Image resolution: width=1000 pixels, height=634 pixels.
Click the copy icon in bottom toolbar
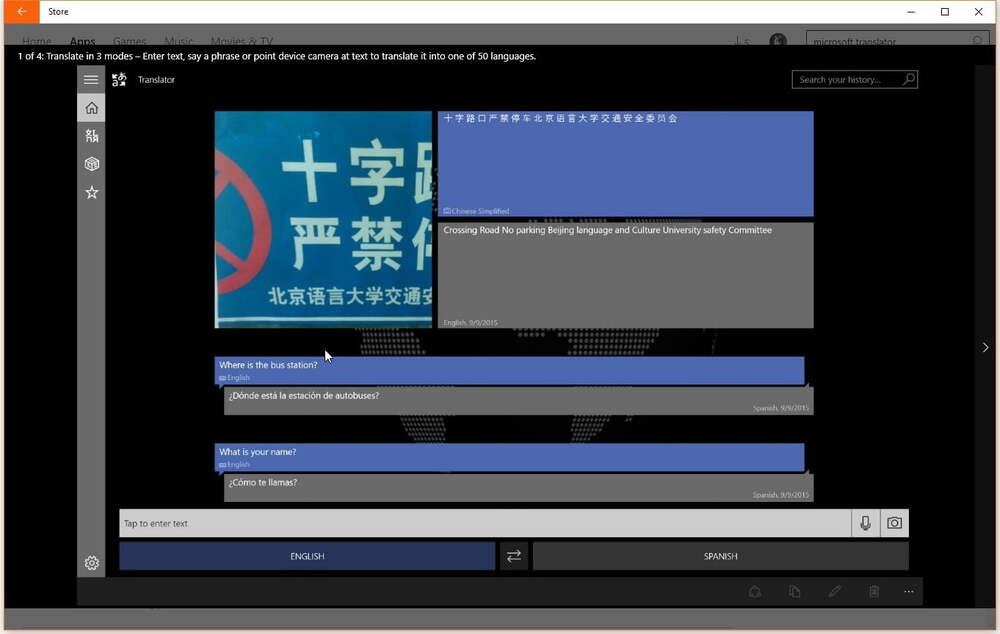[795, 591]
